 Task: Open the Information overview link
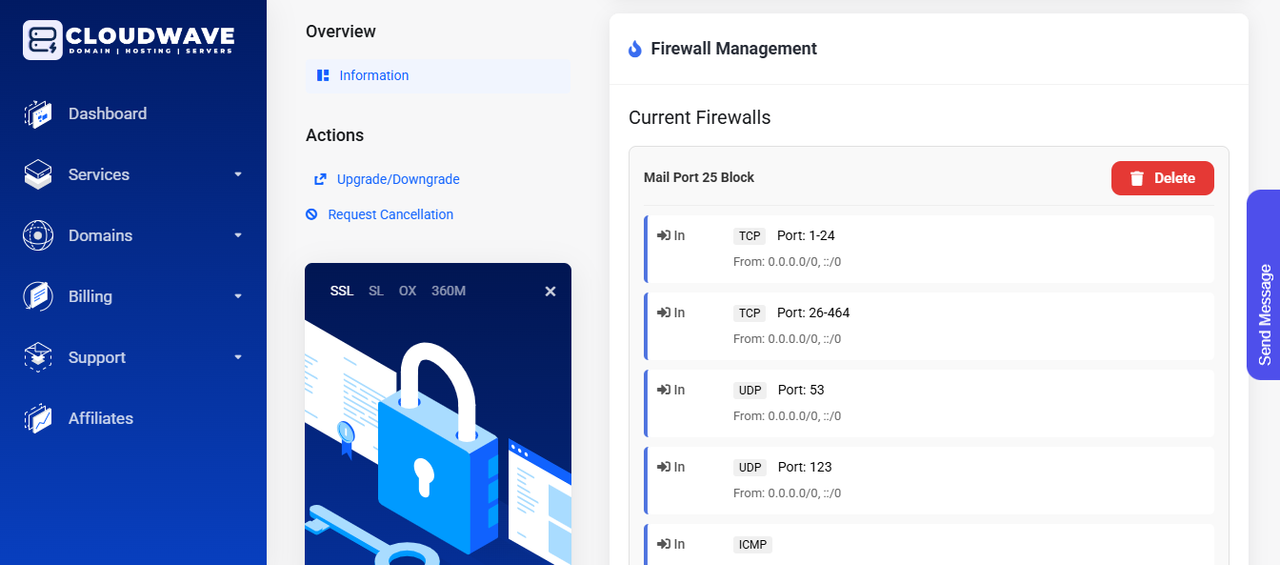tap(438, 76)
